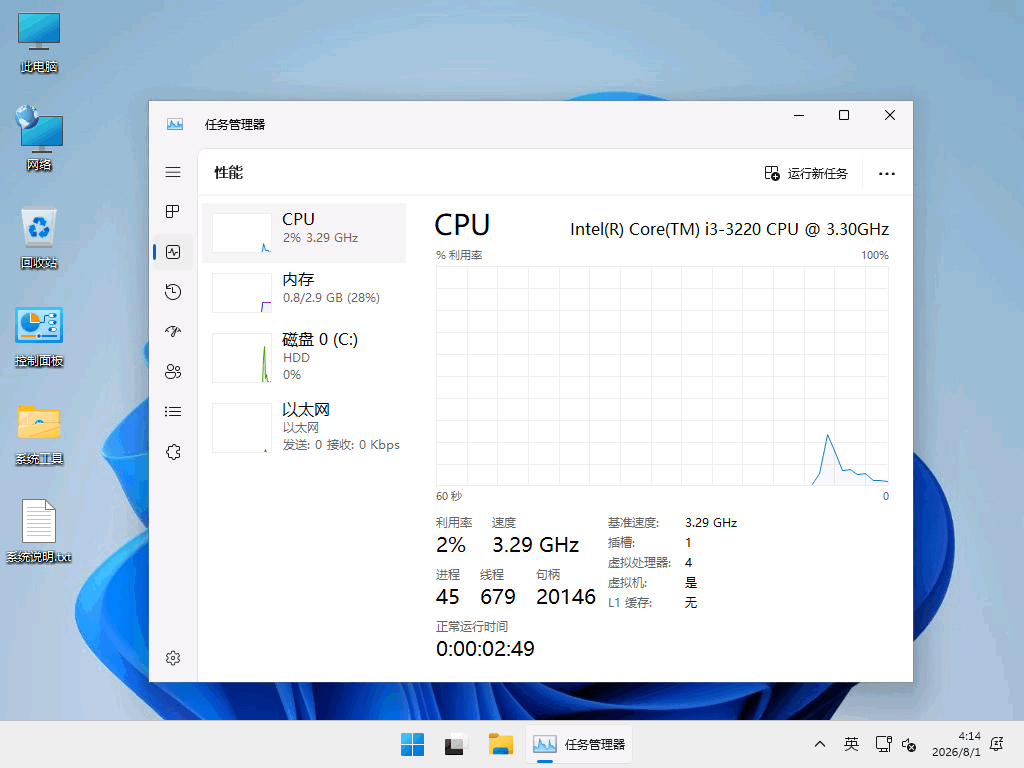
Task: Select the 系统工具 folder icon
Action: [39, 435]
